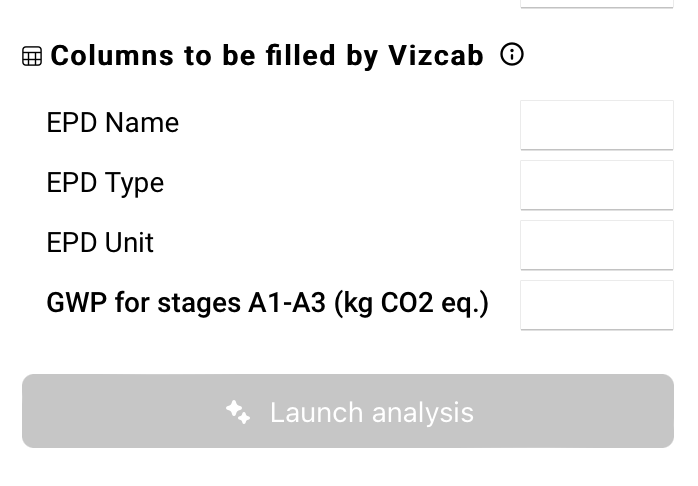The image size is (698, 486).
Task: Click the word Columns in section title
Action: 112,55
